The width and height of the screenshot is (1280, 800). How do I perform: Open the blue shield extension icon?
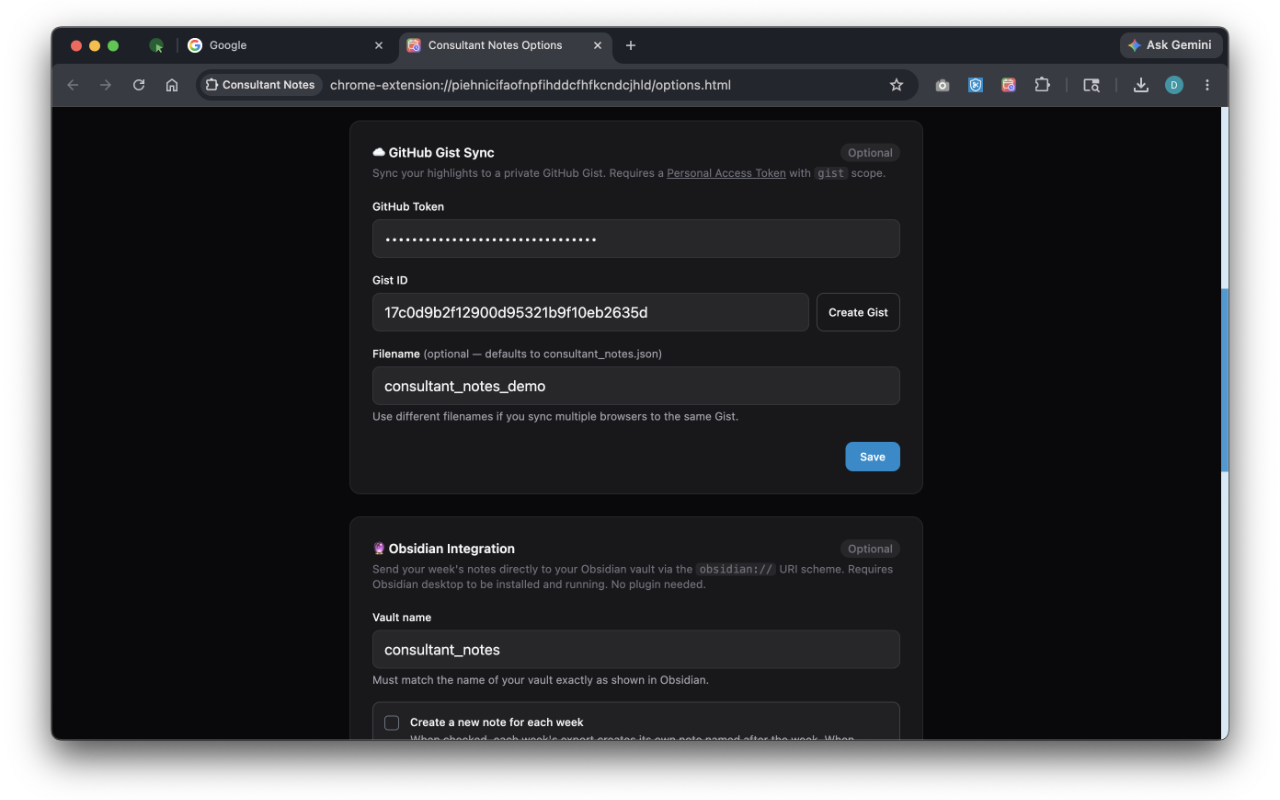975,85
